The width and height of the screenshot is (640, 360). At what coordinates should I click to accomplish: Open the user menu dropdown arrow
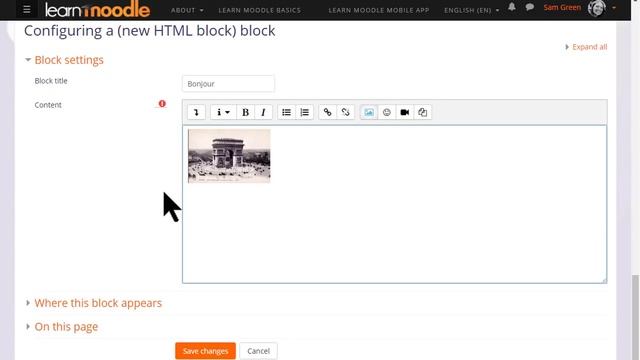[614, 8]
